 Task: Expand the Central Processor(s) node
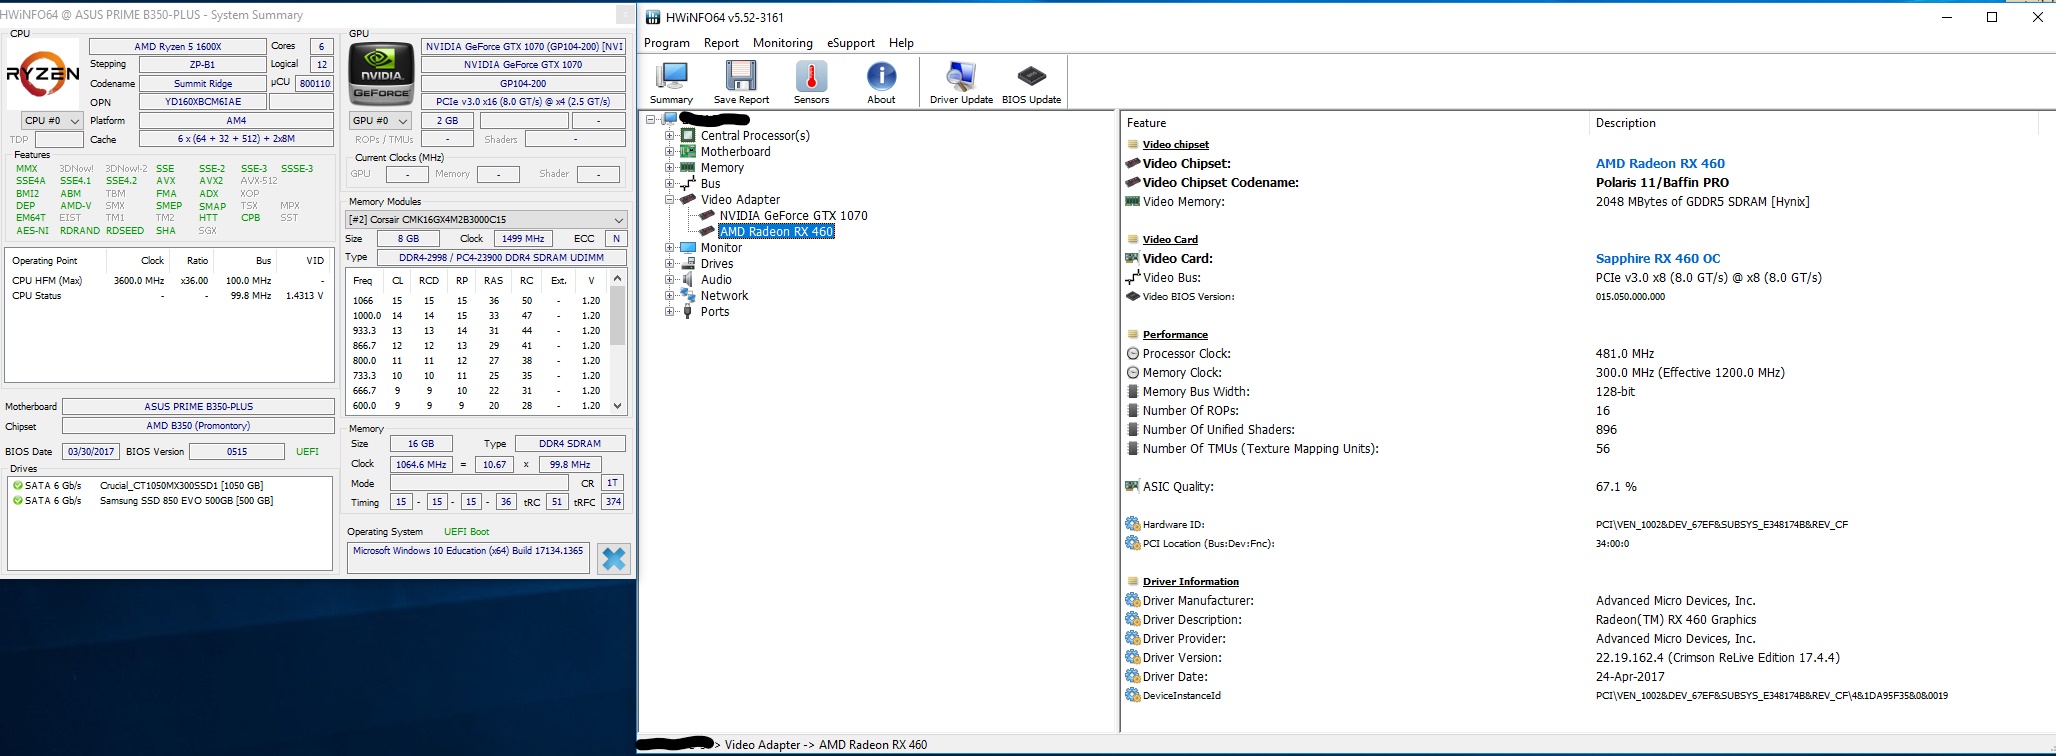[x=669, y=136]
